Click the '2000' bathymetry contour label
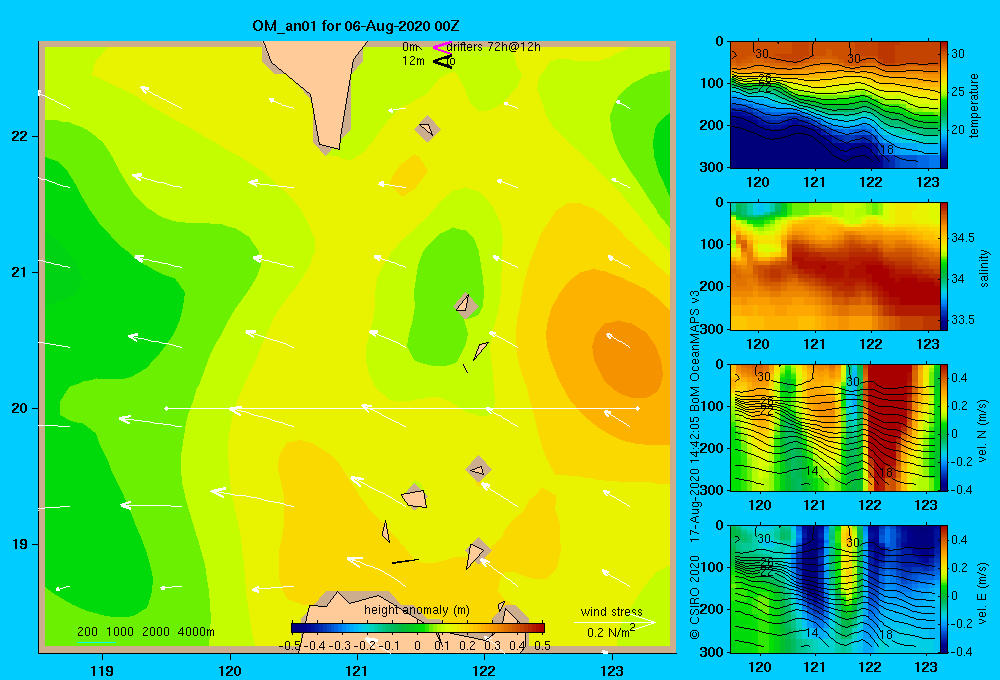 (156, 632)
